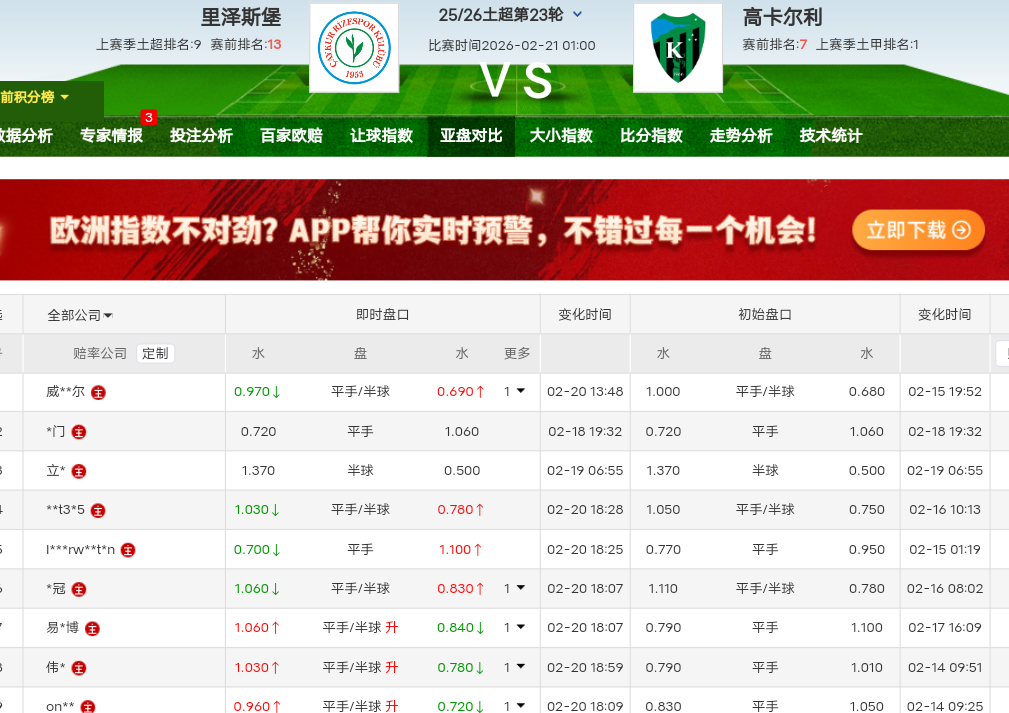The image size is (1009, 713).
Task: Expand more odds for 易*博 row
Action: 514,628
